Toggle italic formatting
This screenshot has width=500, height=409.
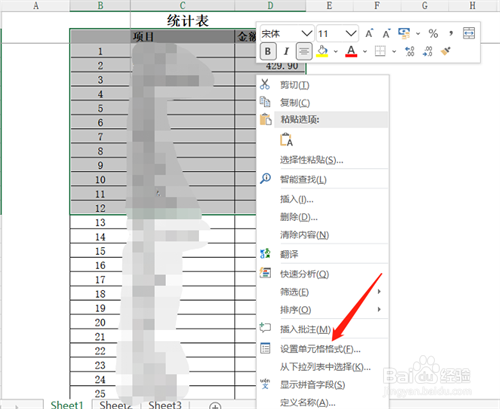[x=286, y=52]
